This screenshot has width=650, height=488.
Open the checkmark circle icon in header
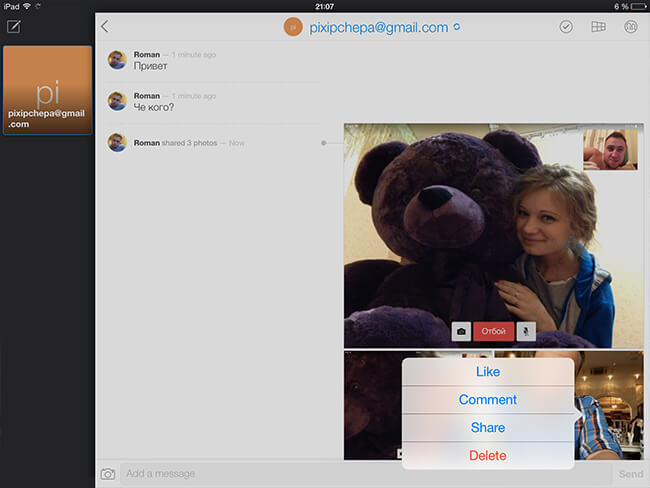566,27
